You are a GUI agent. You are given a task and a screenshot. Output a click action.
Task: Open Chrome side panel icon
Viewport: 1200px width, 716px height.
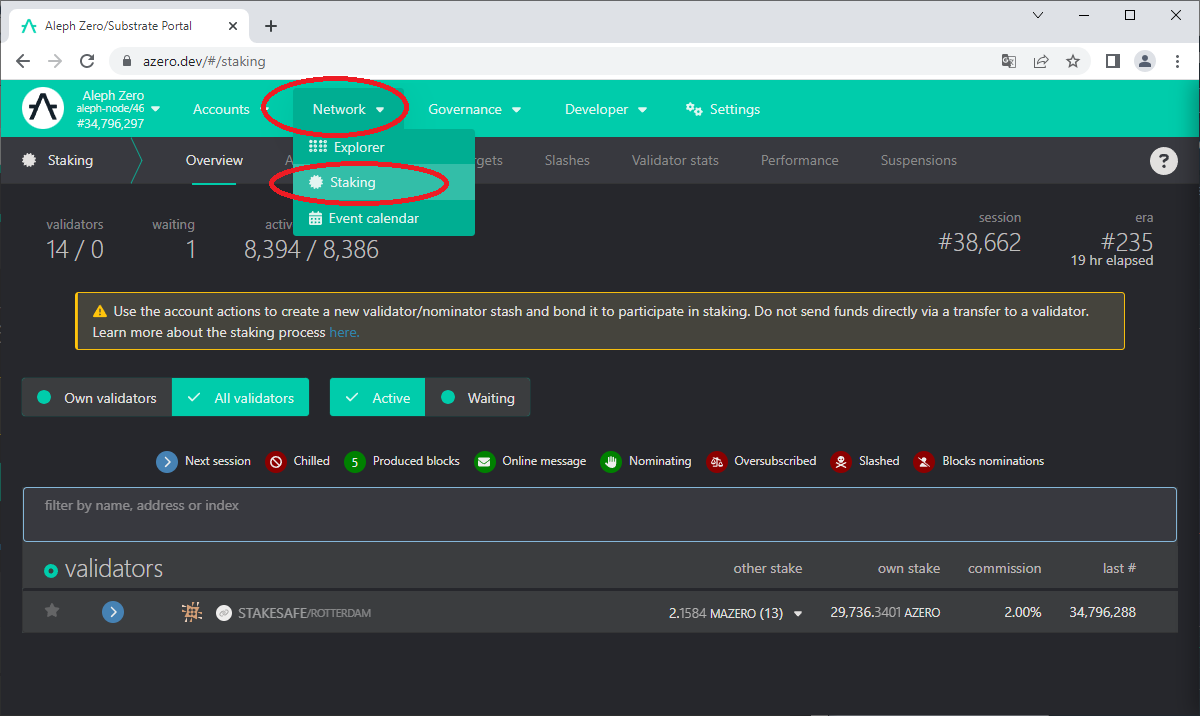point(1112,61)
